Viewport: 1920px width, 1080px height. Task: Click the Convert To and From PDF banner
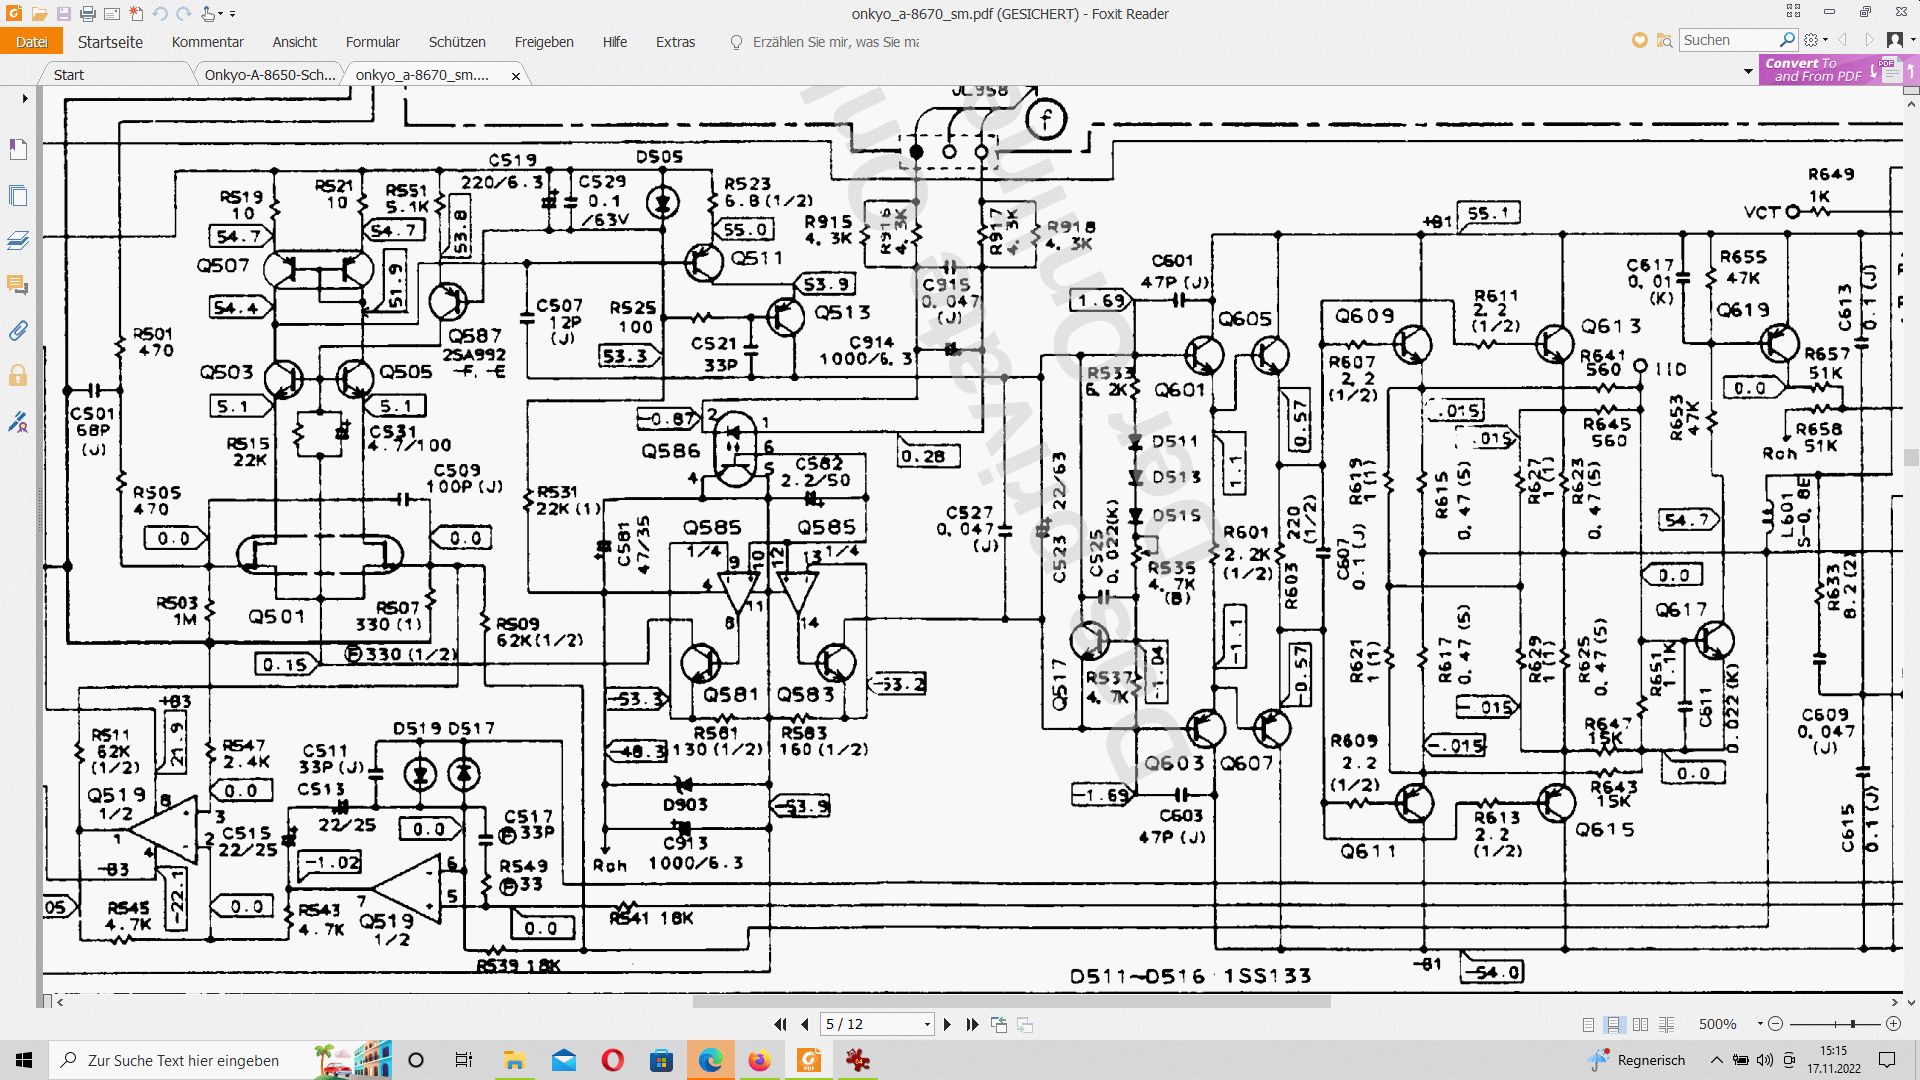click(1813, 69)
